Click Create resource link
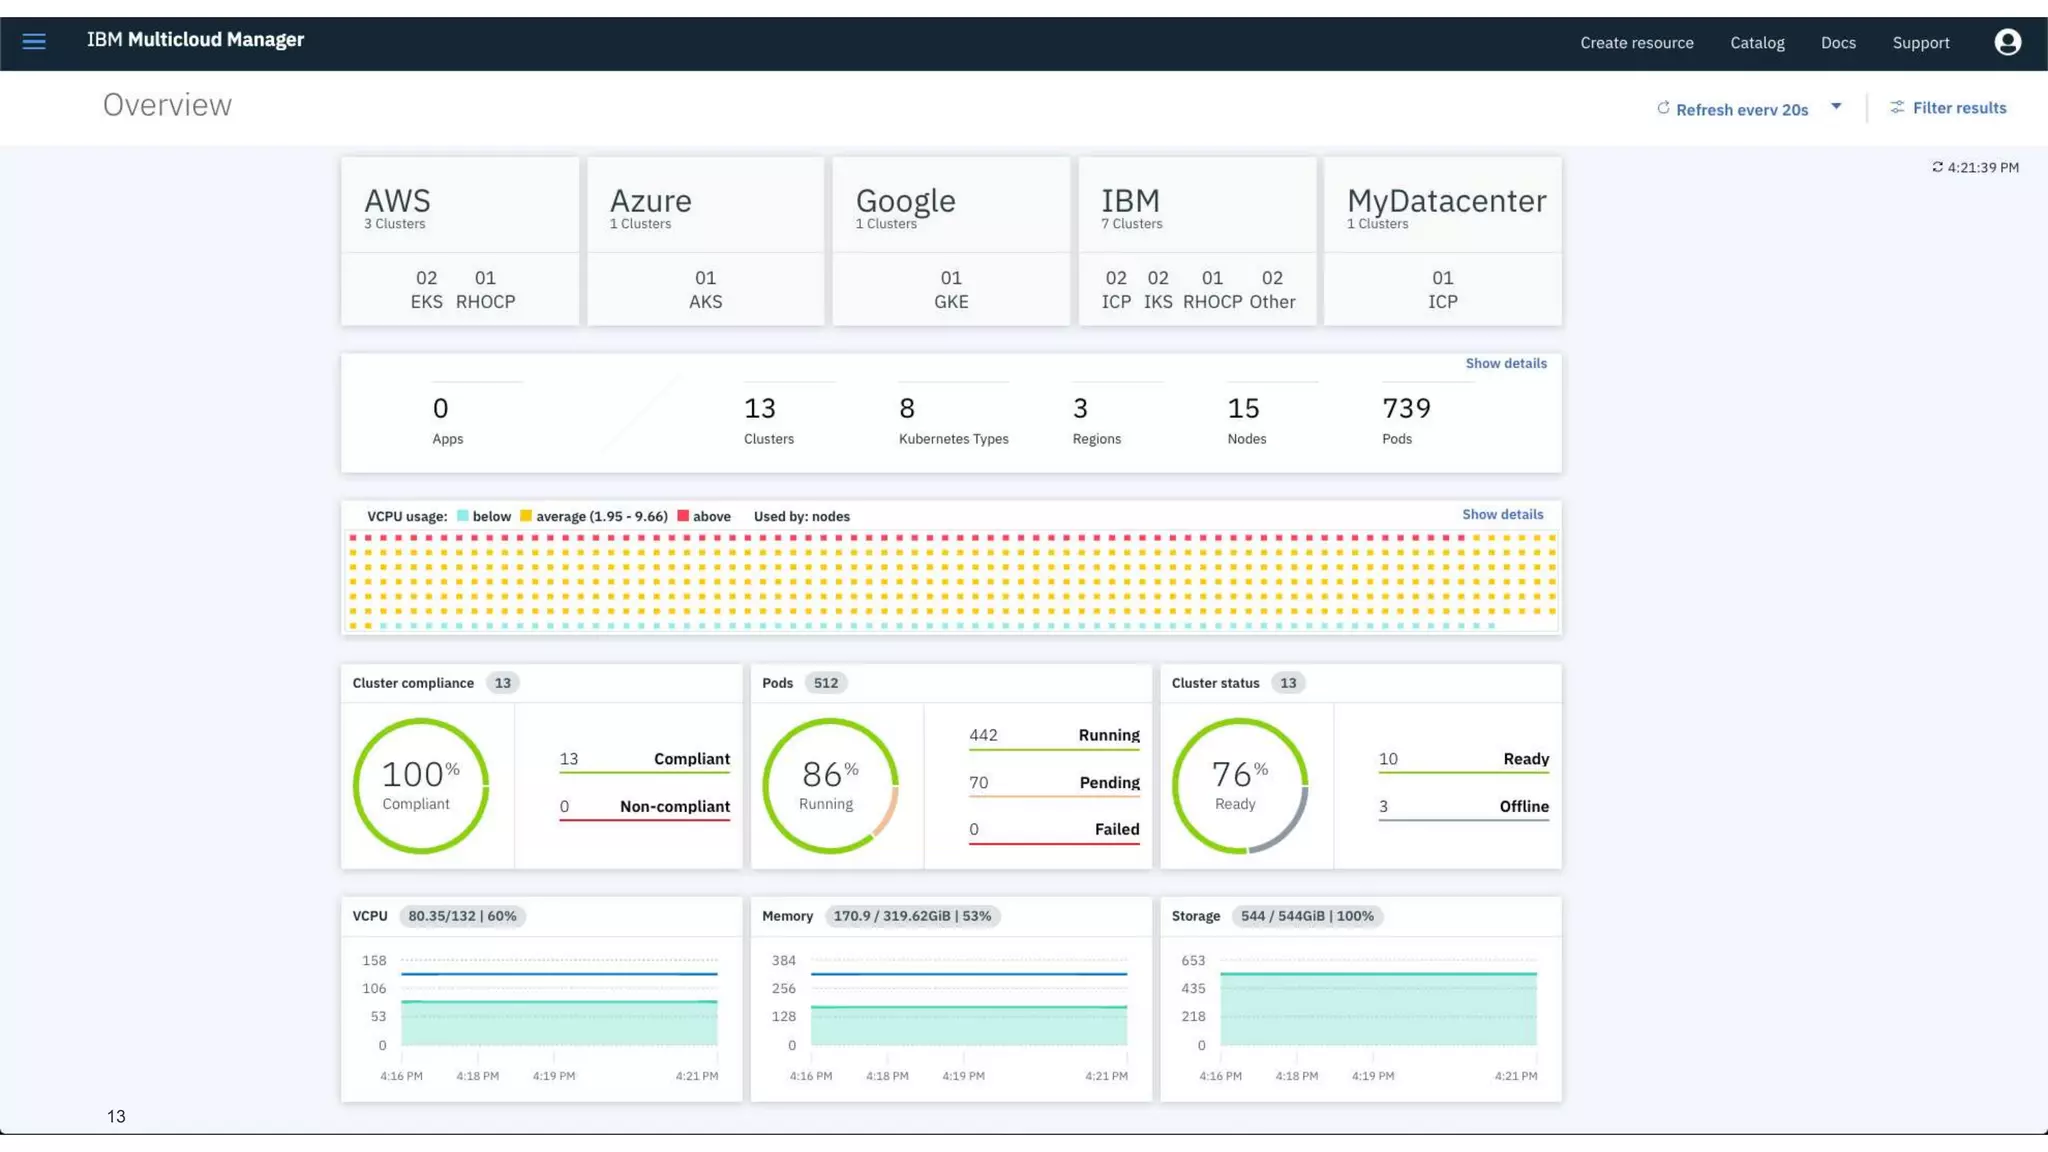2048x1152 pixels. click(x=1636, y=43)
